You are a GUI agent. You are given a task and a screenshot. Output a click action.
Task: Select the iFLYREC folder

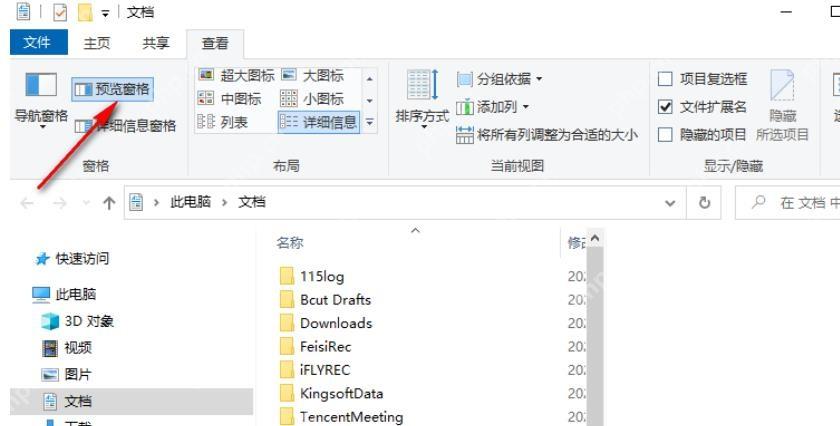[315, 370]
